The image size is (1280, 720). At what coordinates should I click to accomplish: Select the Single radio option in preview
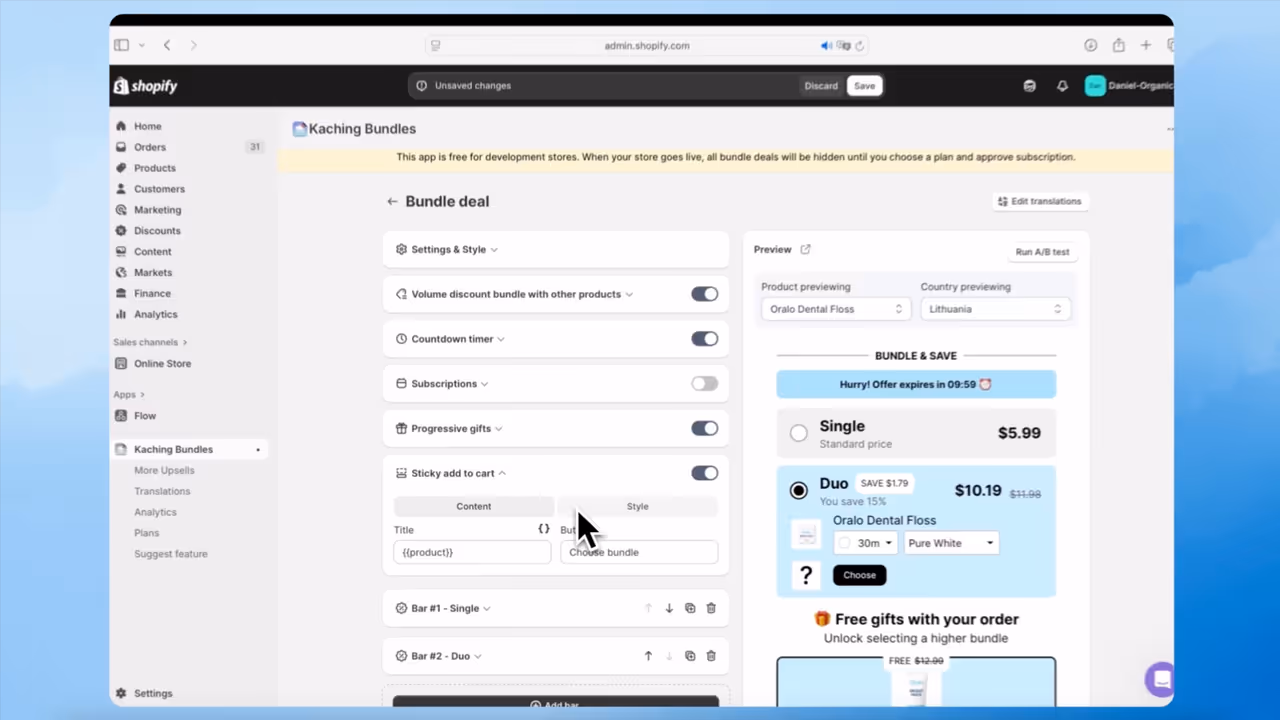(798, 433)
